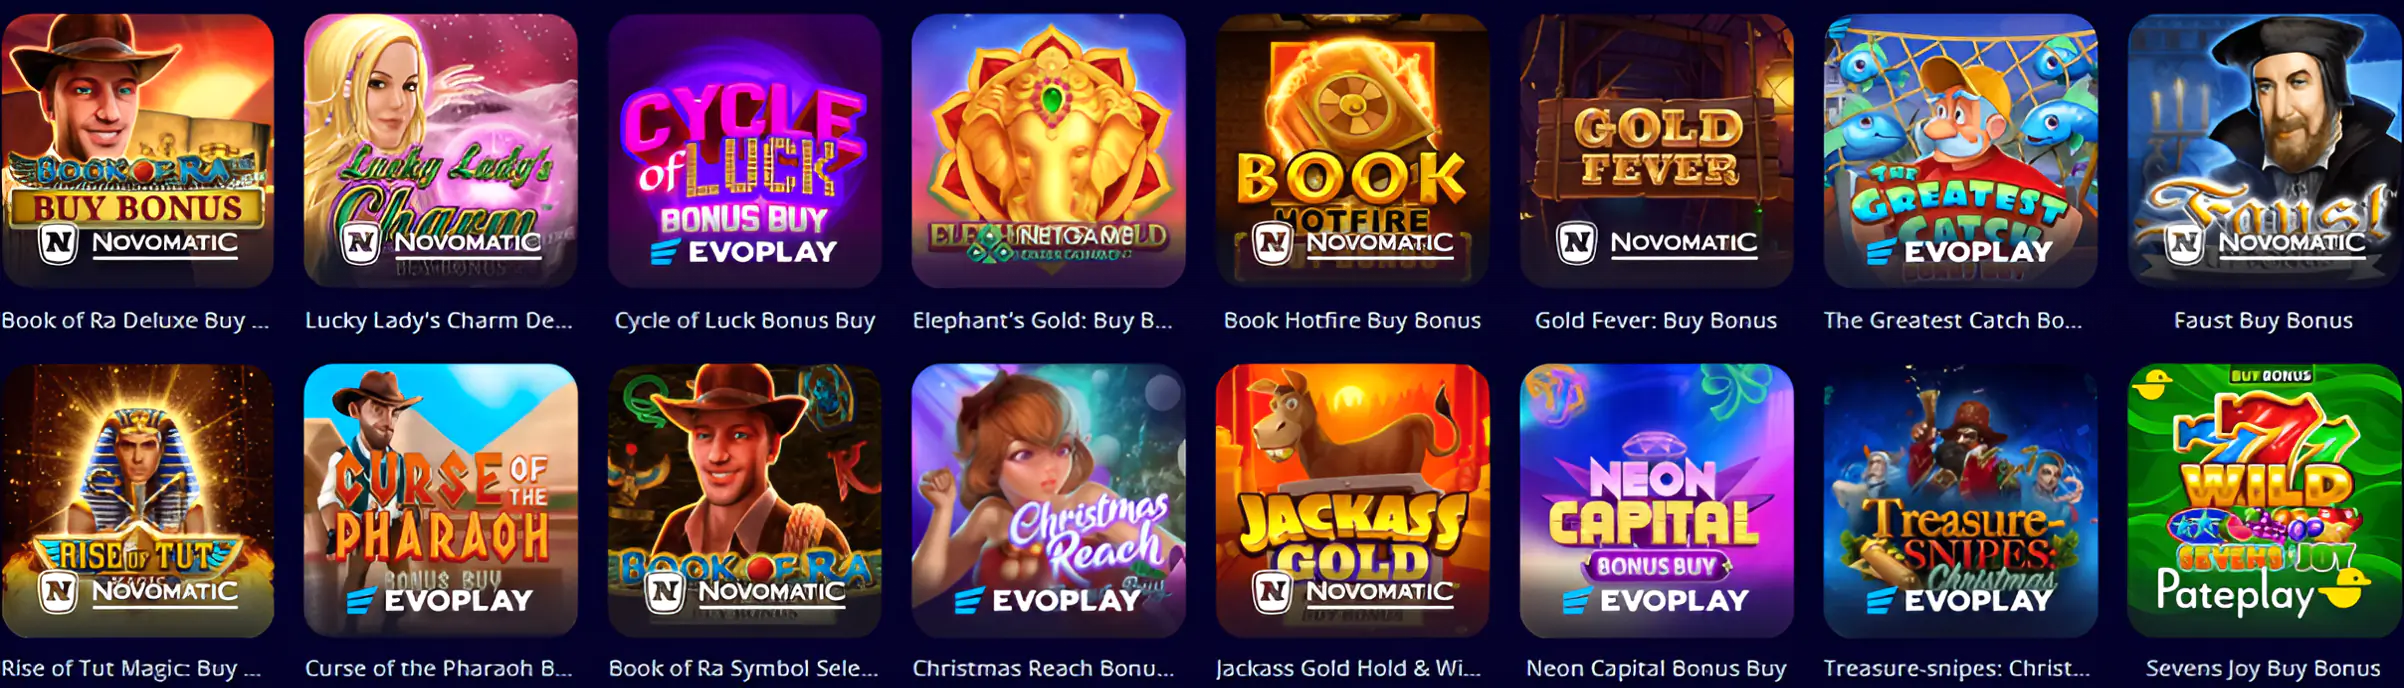
Task: Click the Cycle of Luck Bonus Buy title
Action: pyautogui.click(x=745, y=321)
